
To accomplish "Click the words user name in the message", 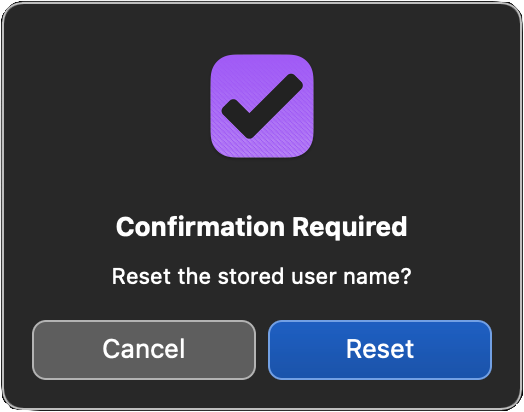I will click(x=346, y=277).
